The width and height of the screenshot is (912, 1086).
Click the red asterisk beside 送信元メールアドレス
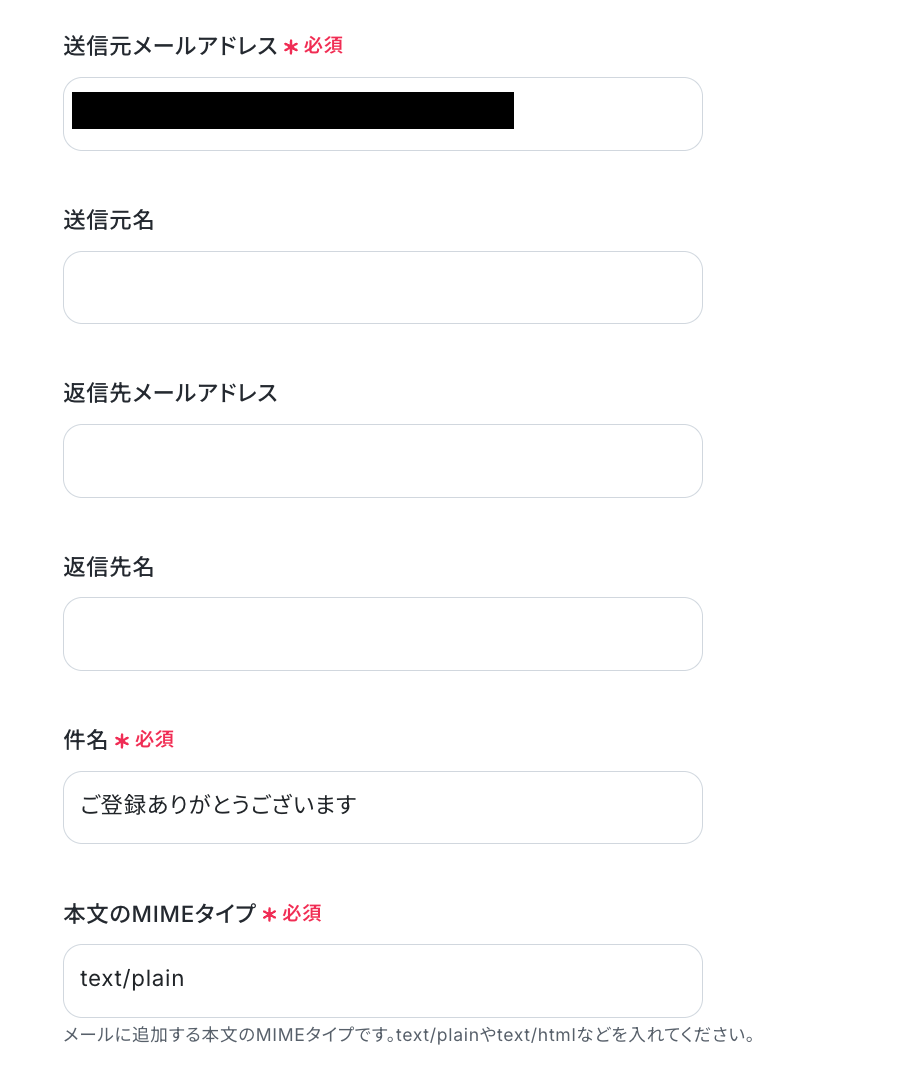(x=291, y=47)
